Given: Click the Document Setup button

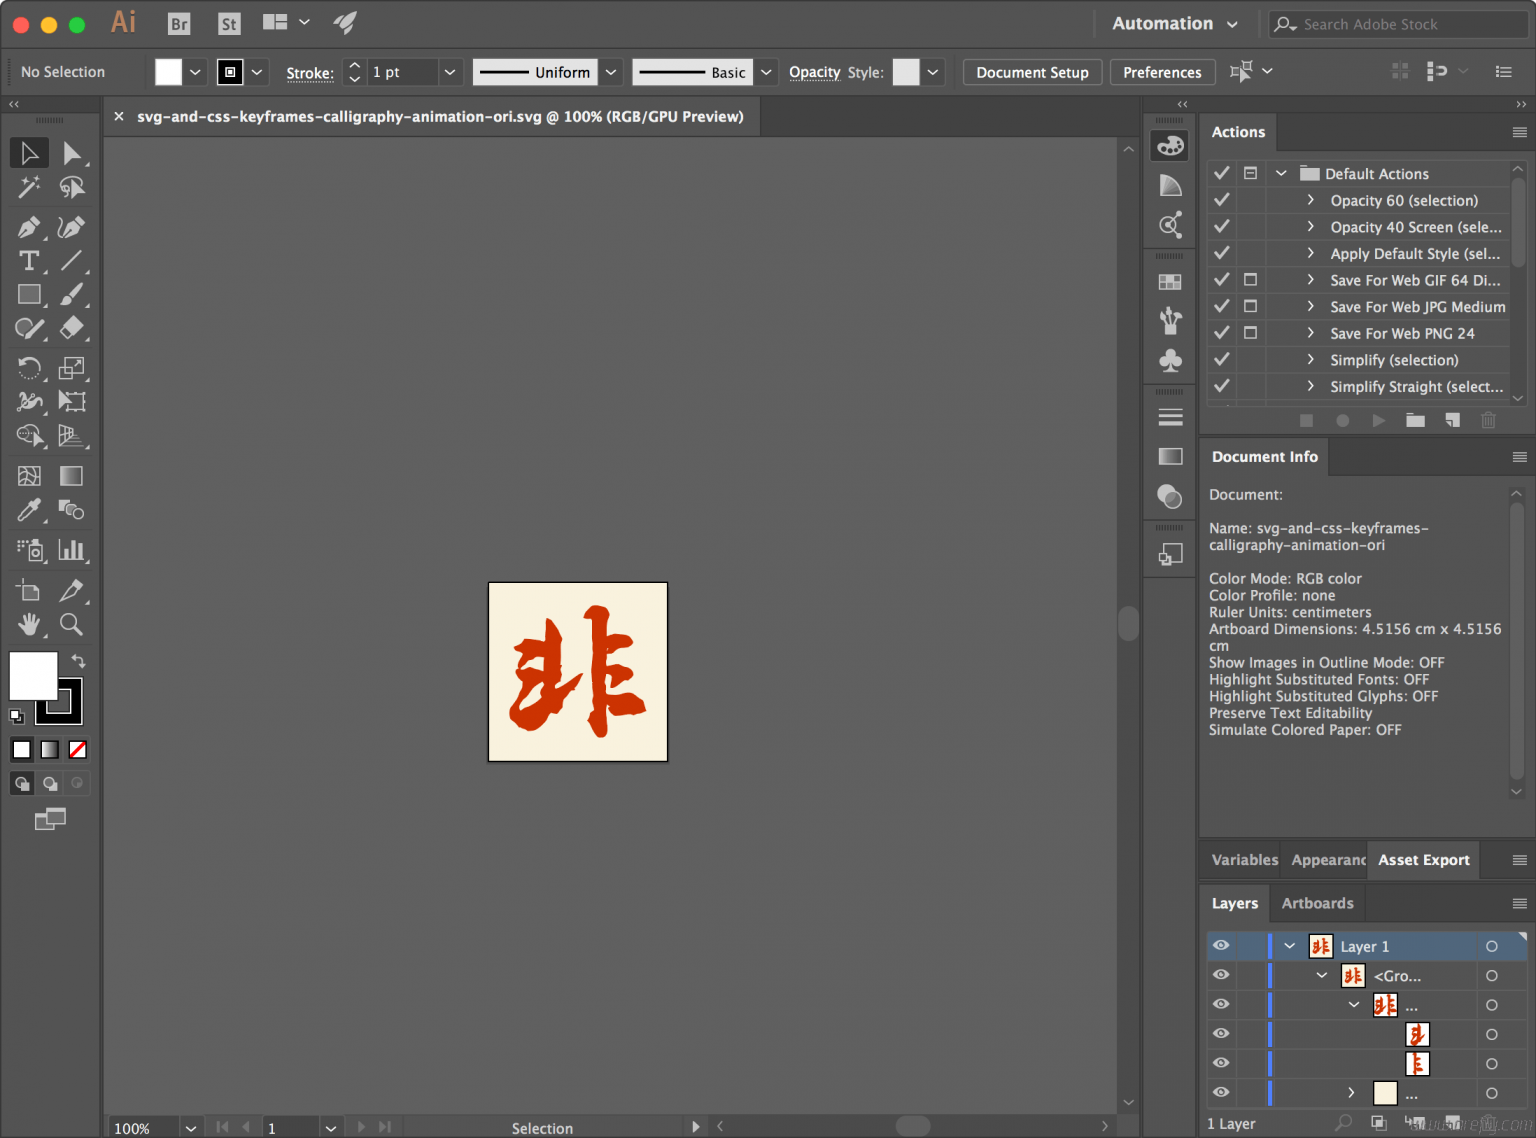Looking at the screenshot, I should (1032, 72).
